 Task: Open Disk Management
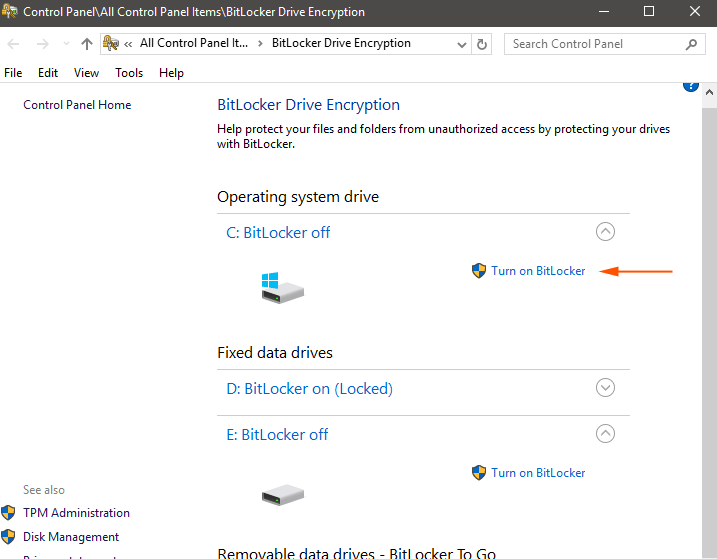pyautogui.click(x=71, y=537)
